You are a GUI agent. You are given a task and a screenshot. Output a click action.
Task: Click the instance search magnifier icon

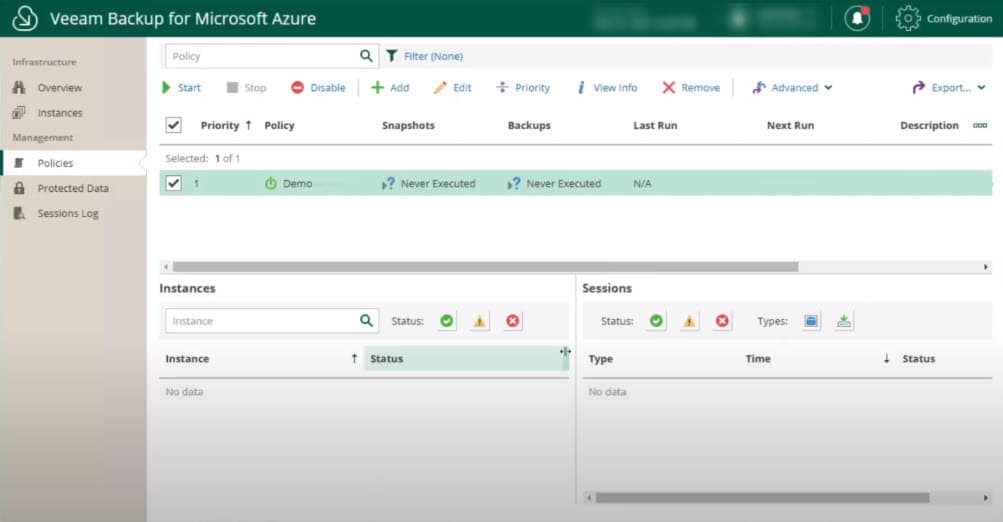pyautogui.click(x=366, y=320)
